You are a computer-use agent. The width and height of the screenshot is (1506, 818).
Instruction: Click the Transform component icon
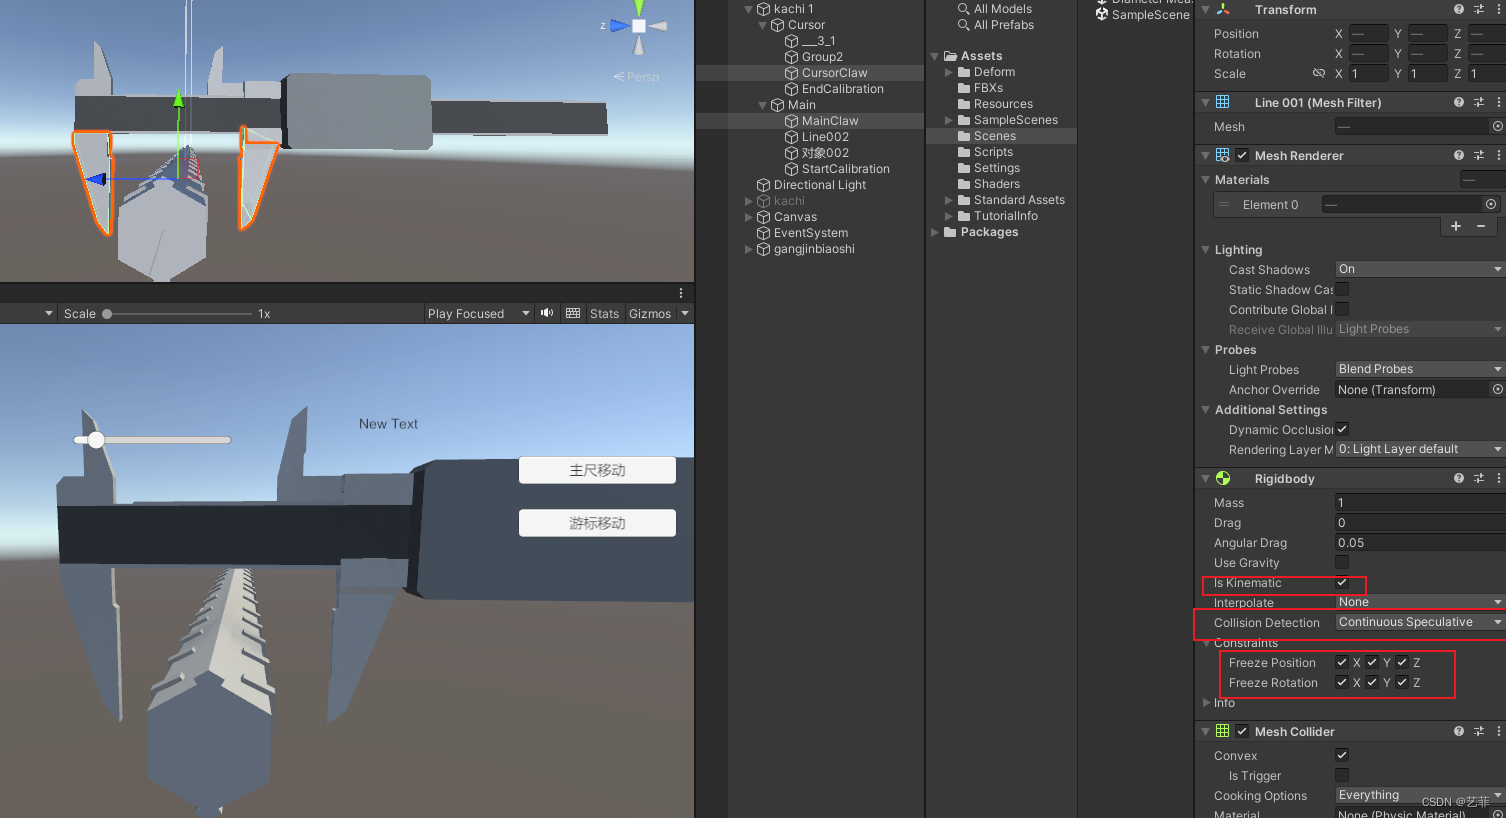point(1222,9)
